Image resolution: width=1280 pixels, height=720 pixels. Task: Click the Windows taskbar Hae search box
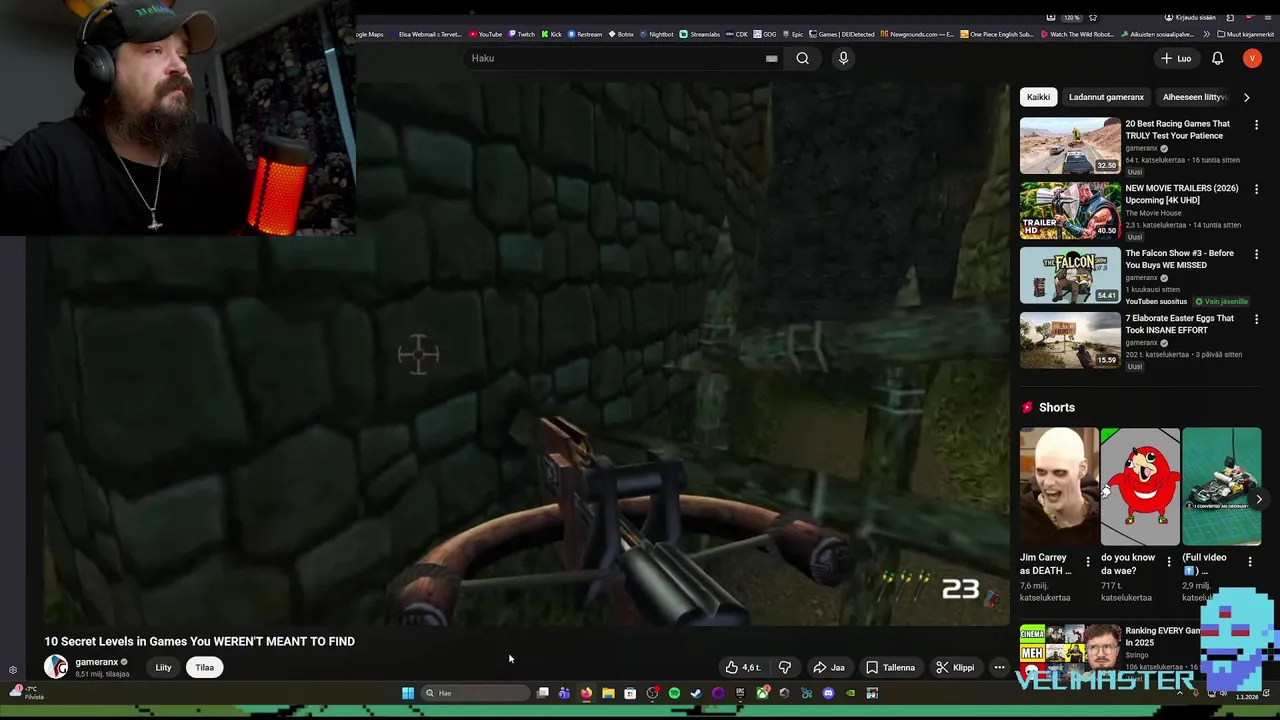(475, 693)
